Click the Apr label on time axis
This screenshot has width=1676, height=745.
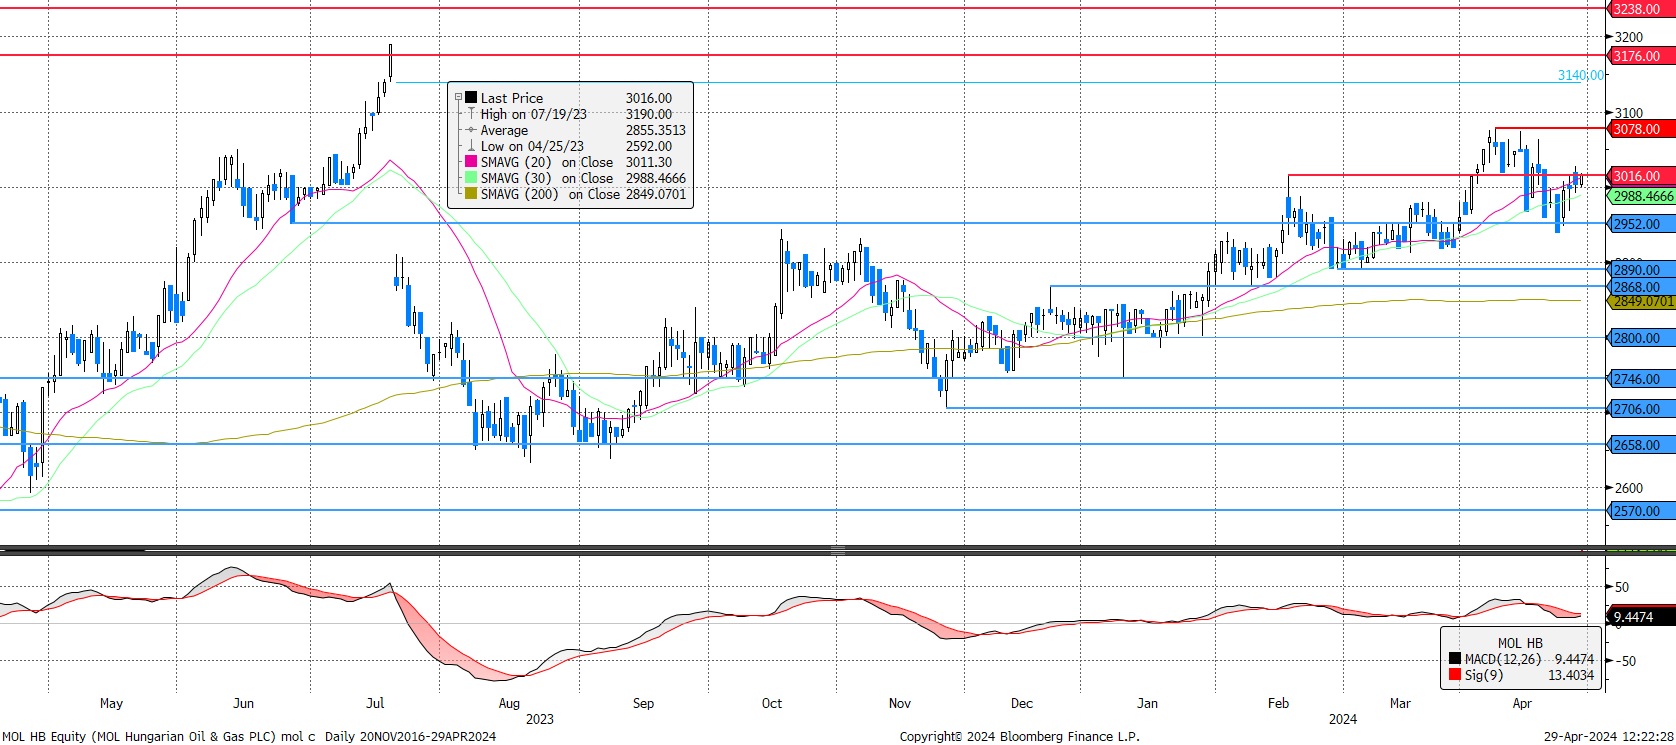coord(1522,703)
